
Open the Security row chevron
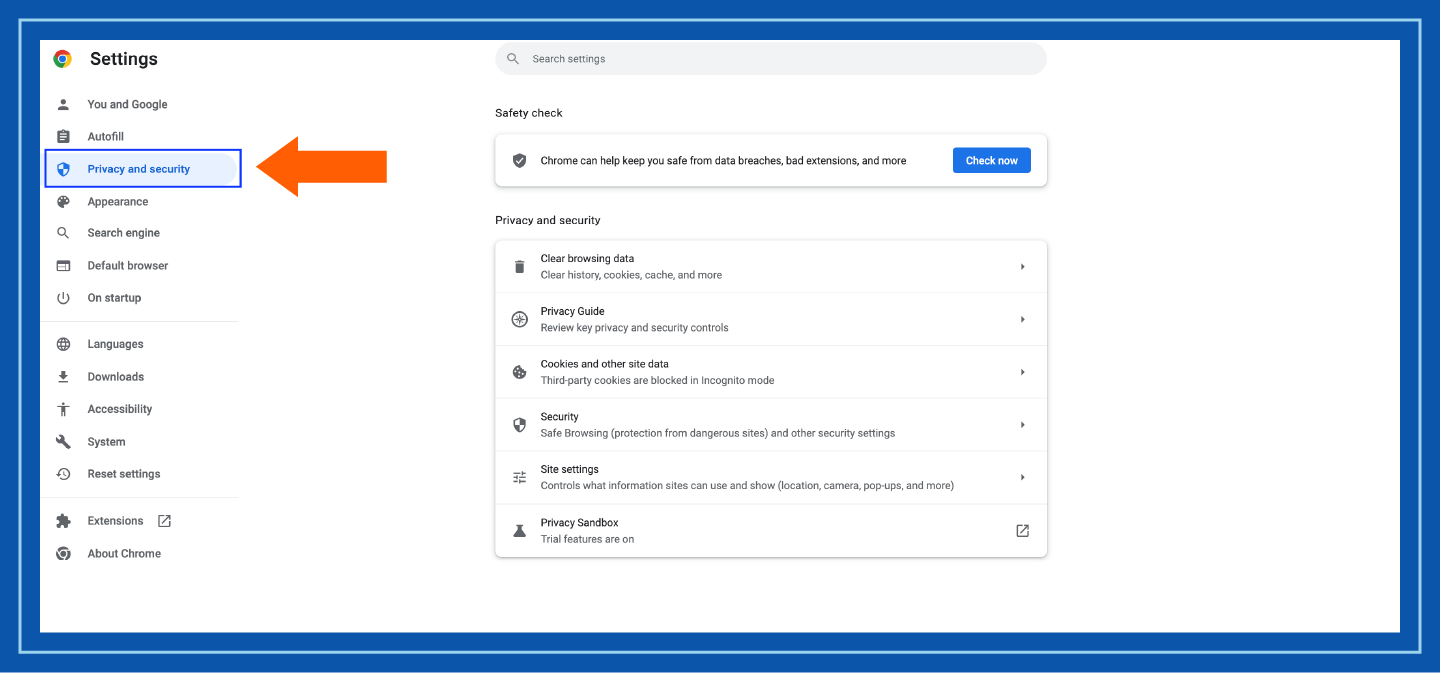pos(1022,425)
